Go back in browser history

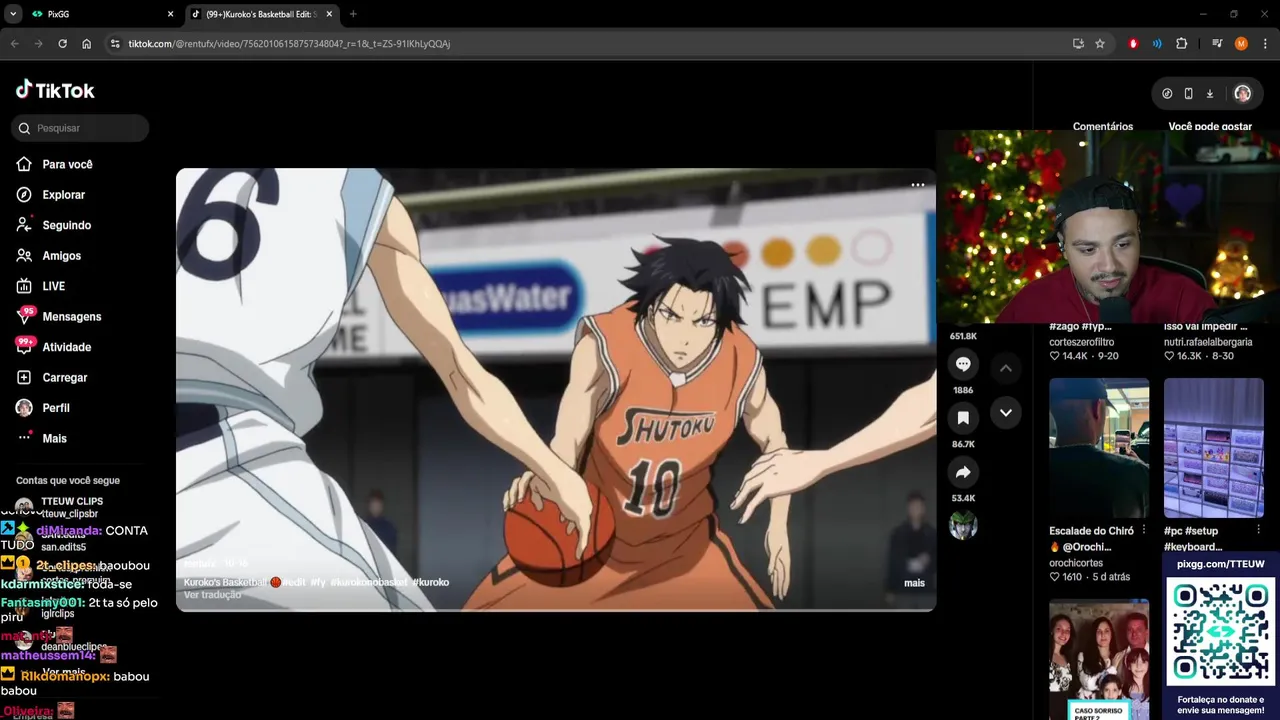click(14, 44)
